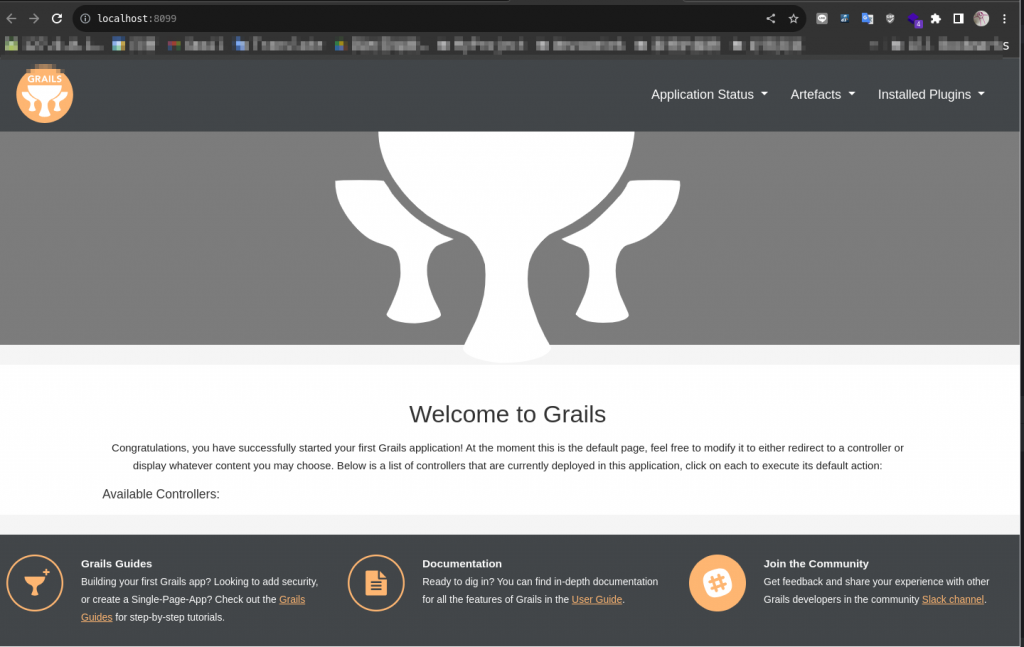Screen dimensions: 1024x647
Task: Click the Grails logo in the navbar
Action: click(44, 94)
